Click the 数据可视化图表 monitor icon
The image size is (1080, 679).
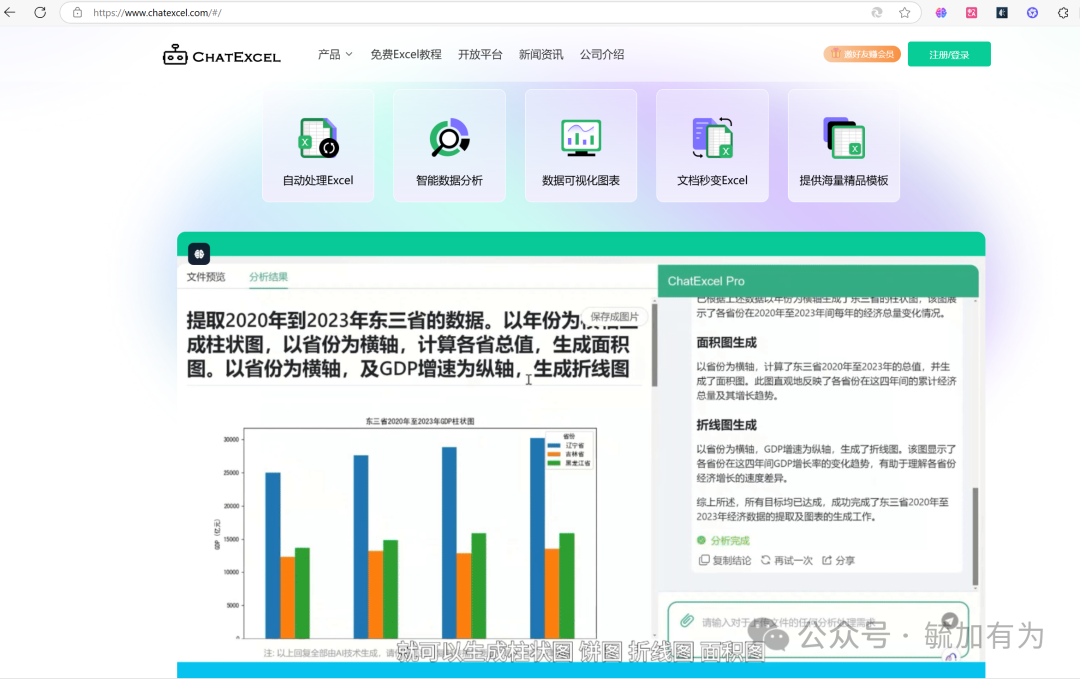(581, 138)
